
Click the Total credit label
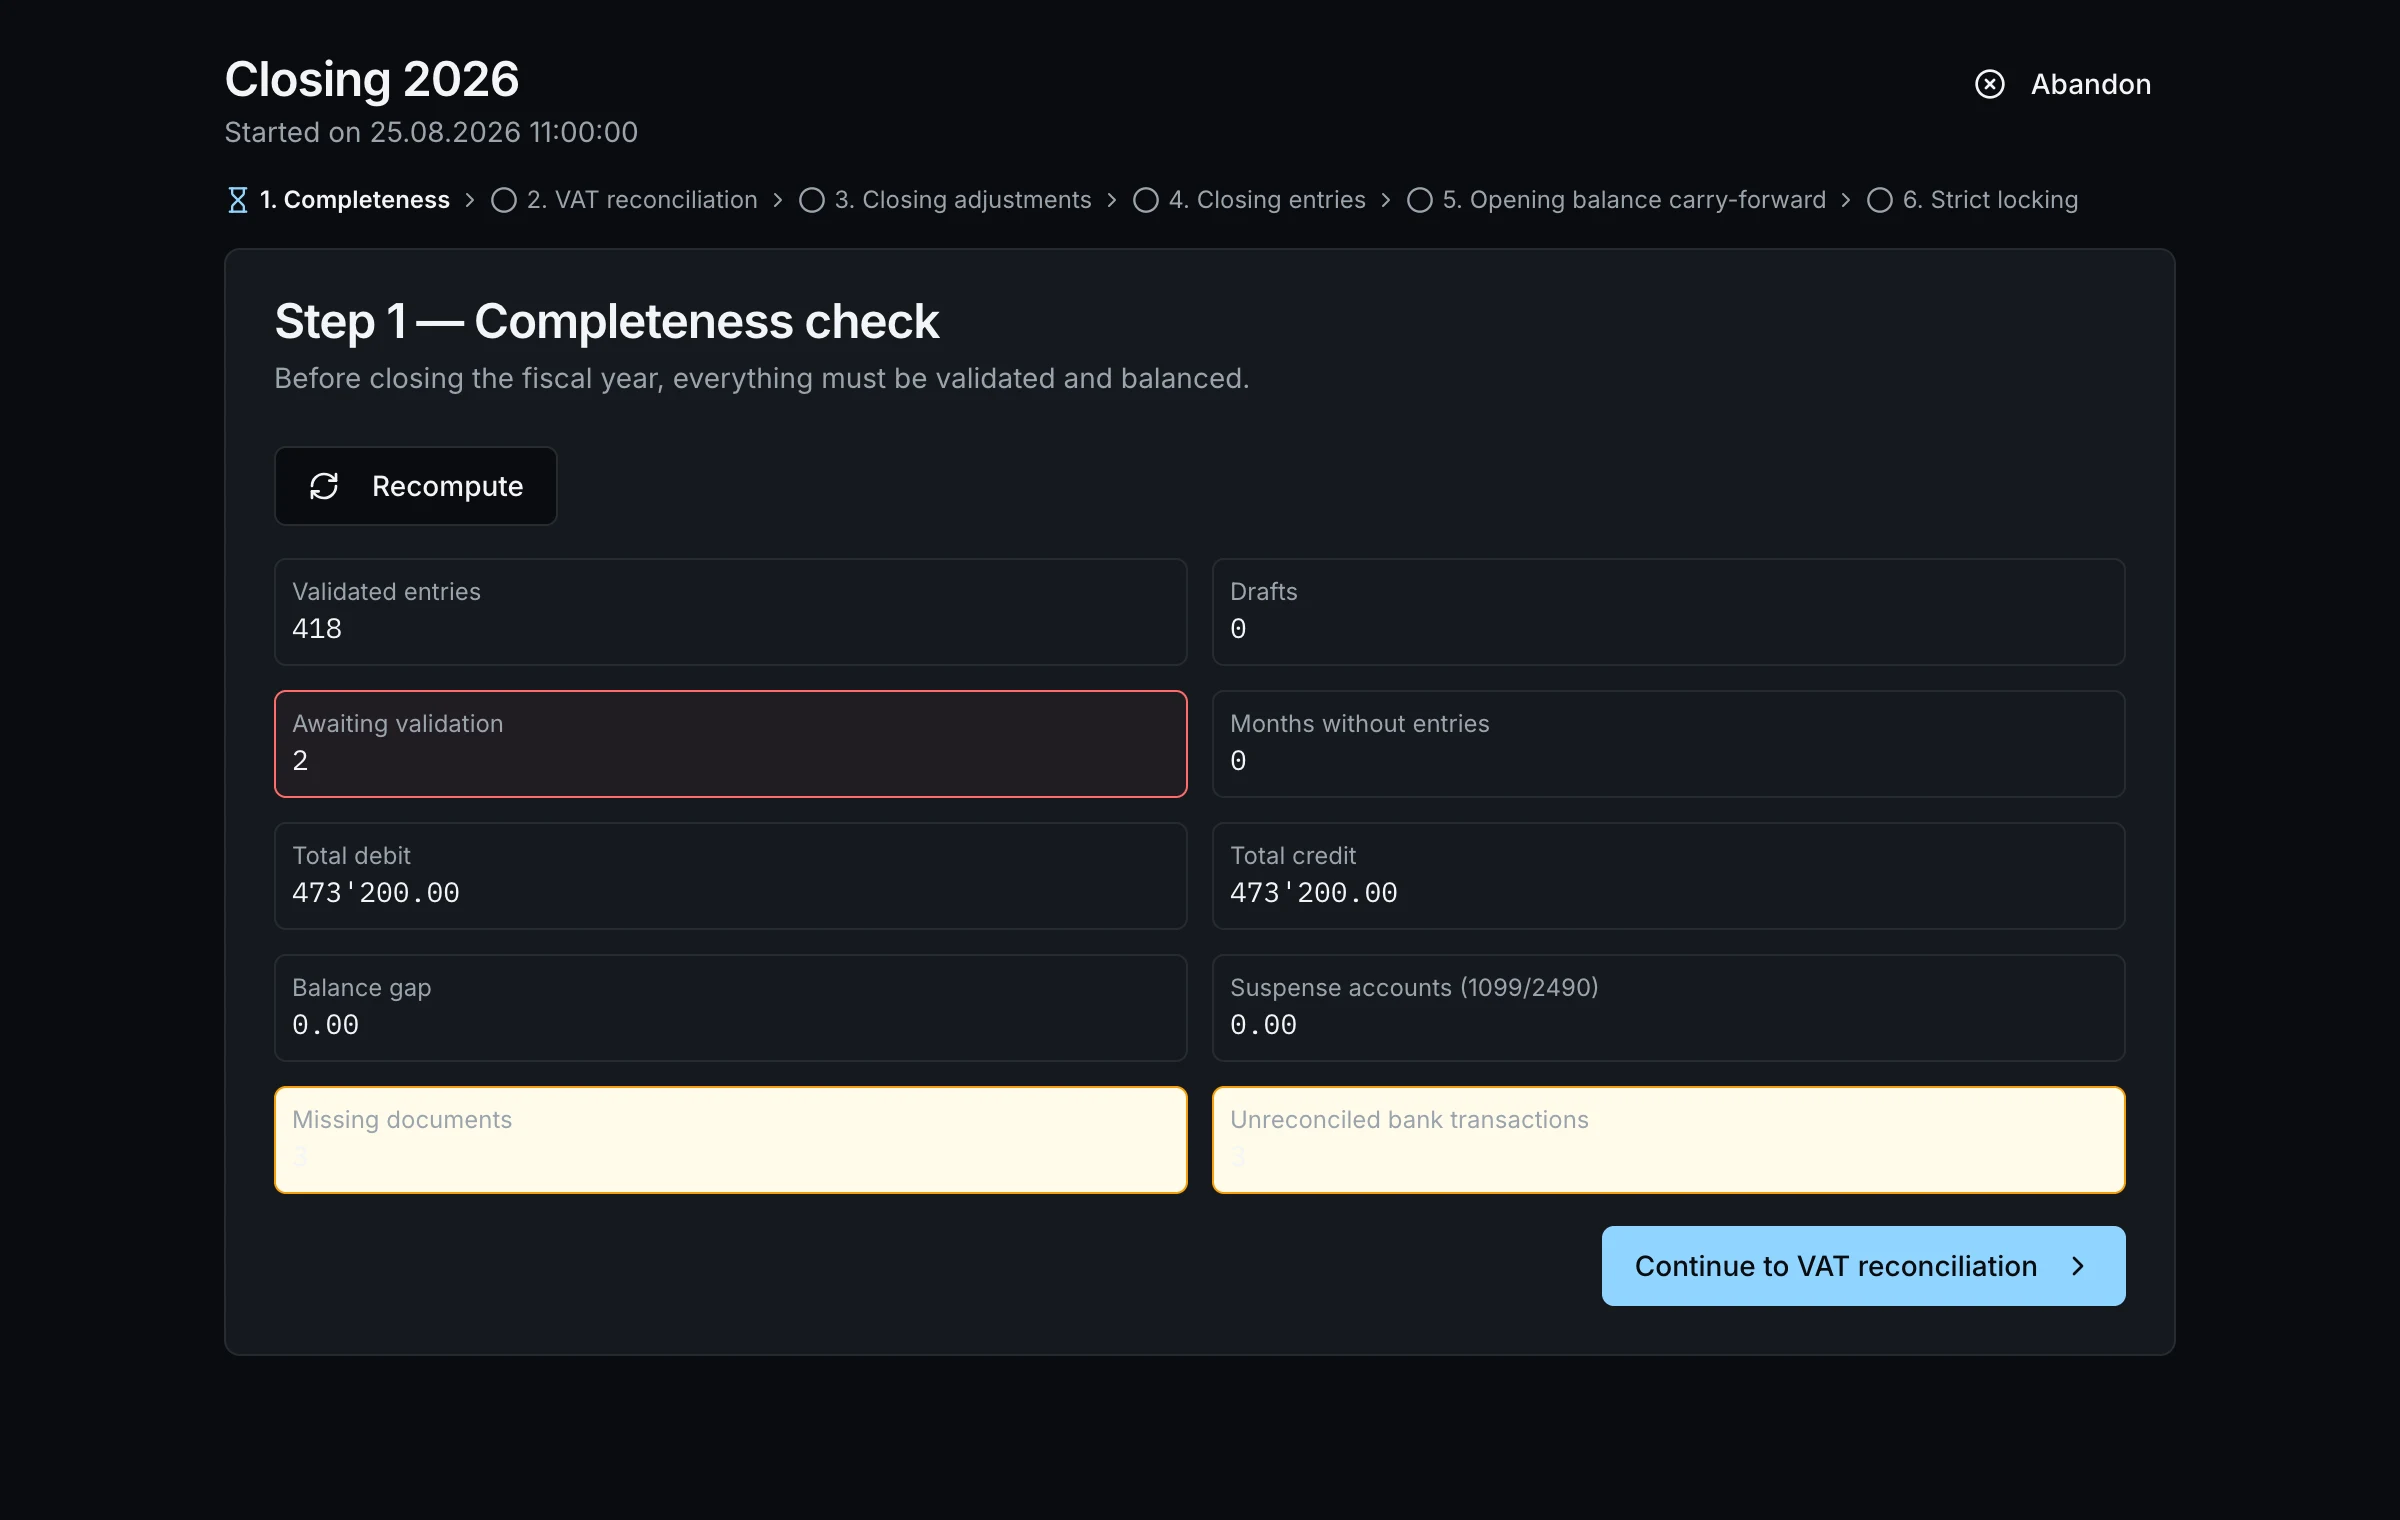click(1293, 856)
